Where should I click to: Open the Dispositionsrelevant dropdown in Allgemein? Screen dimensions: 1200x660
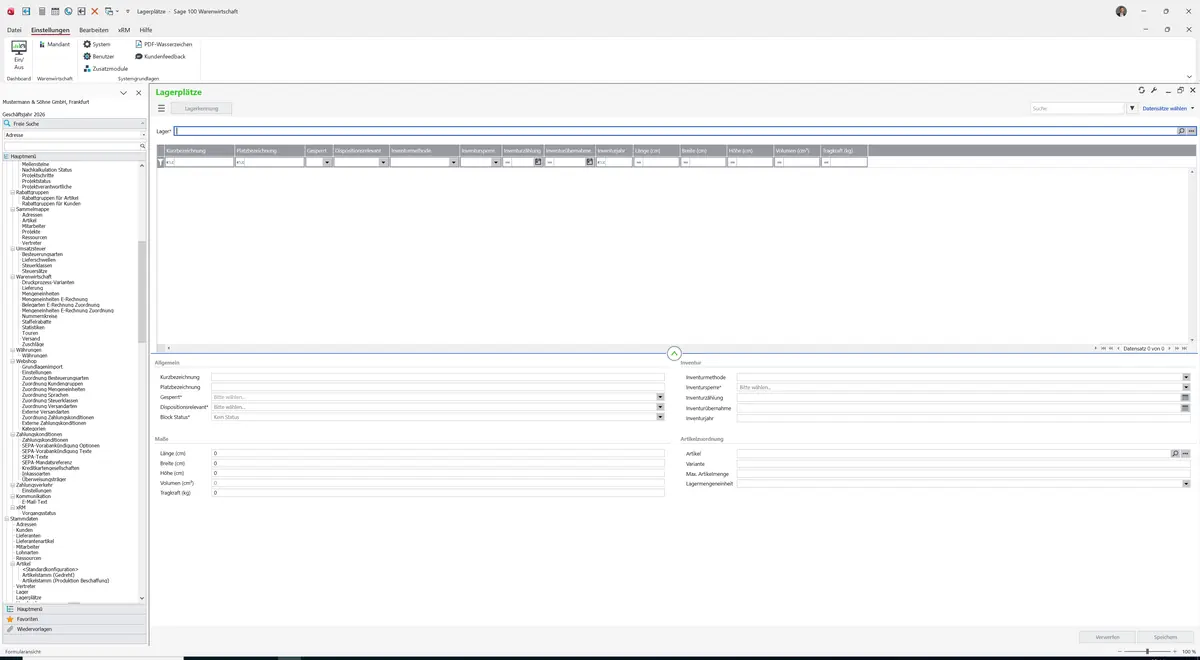[x=660, y=407]
